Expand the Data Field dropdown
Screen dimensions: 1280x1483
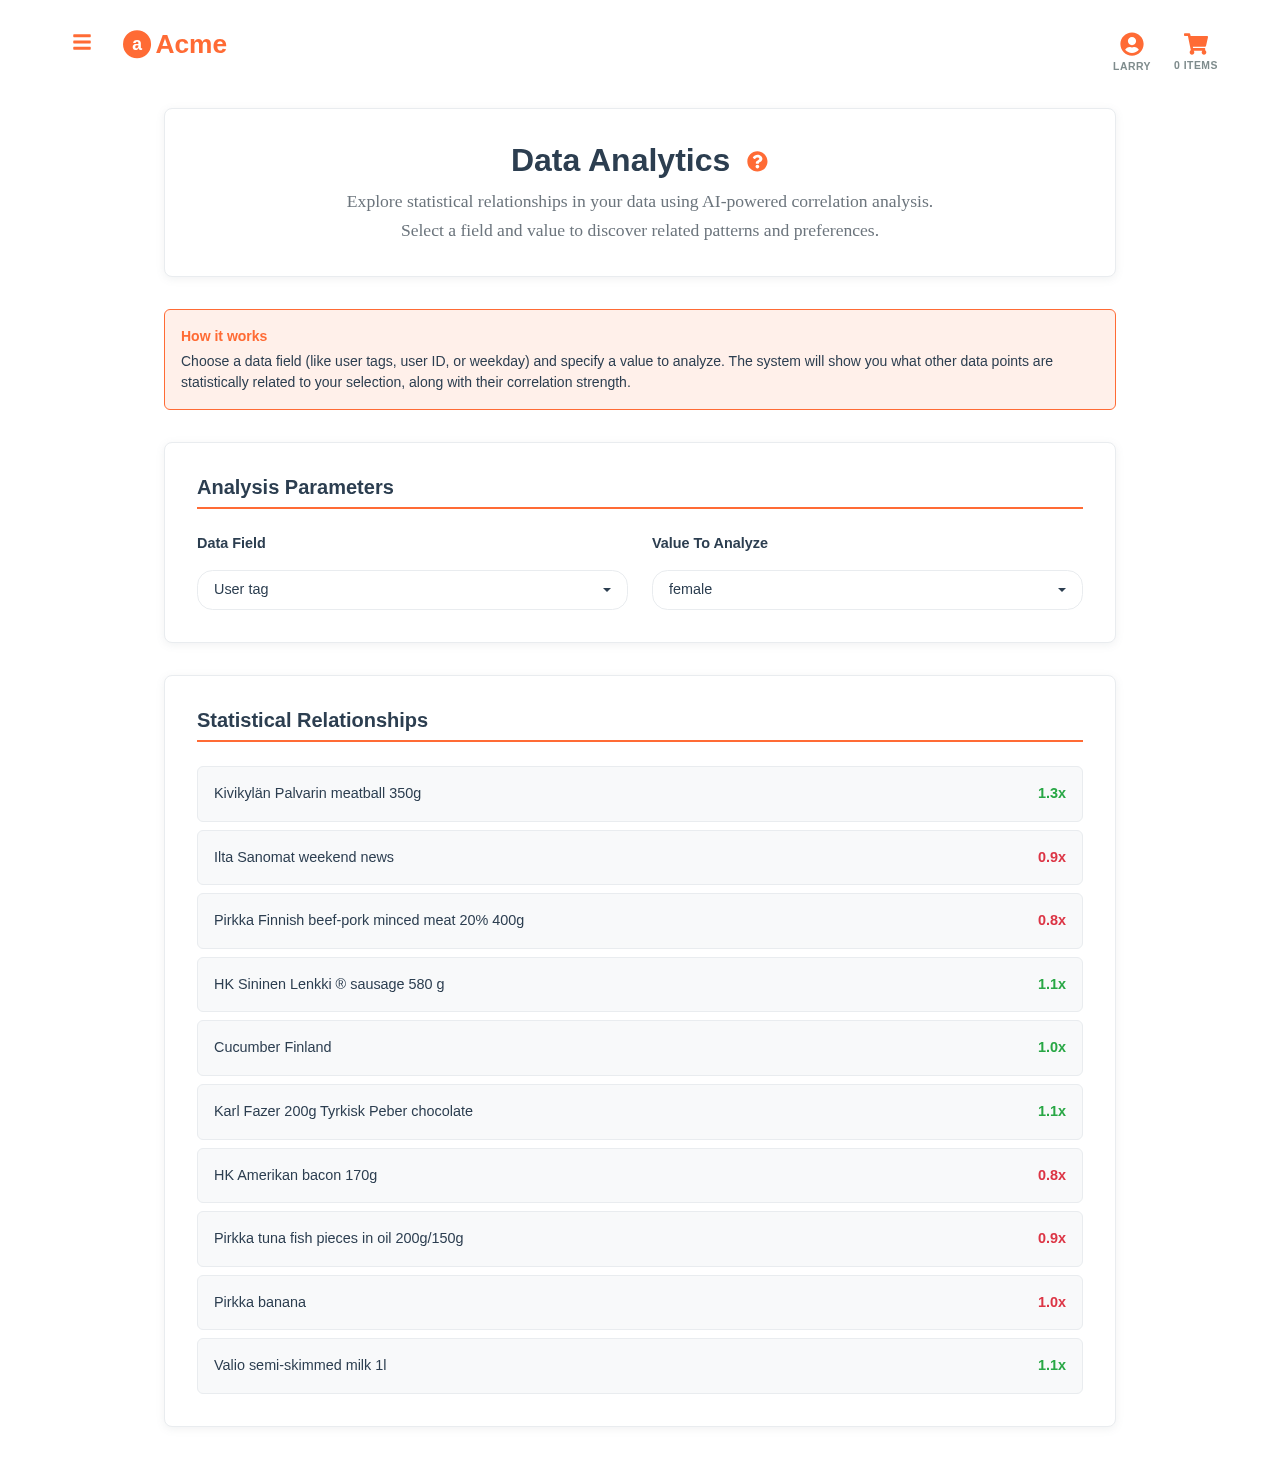[412, 590]
